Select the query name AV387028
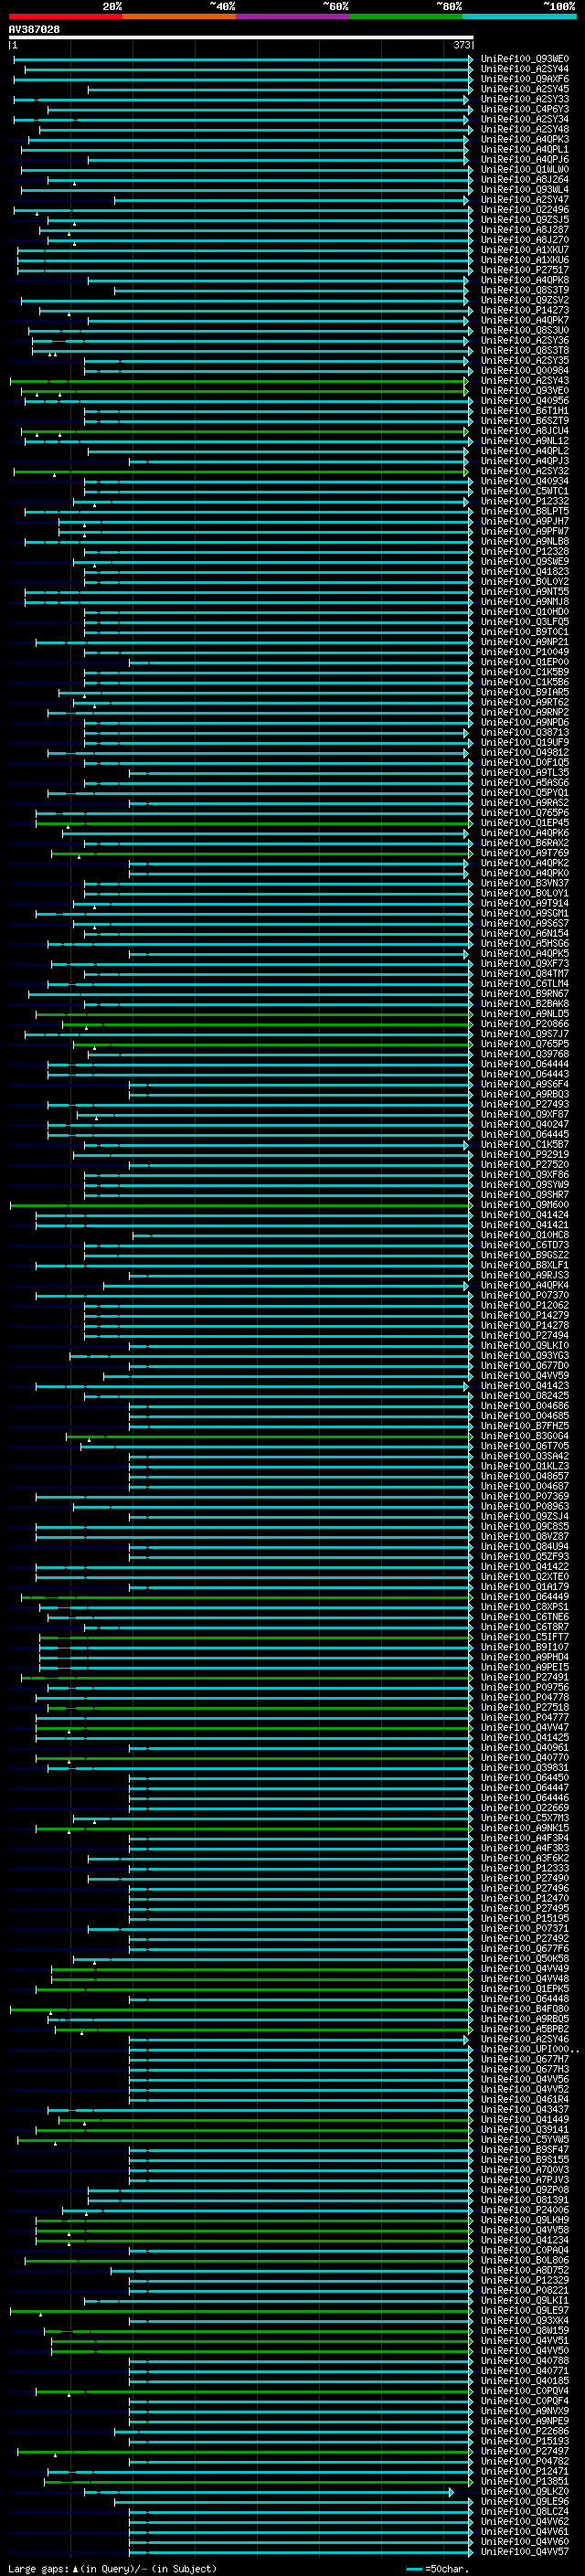Viewport: 585px width, 2576px height. click(34, 29)
